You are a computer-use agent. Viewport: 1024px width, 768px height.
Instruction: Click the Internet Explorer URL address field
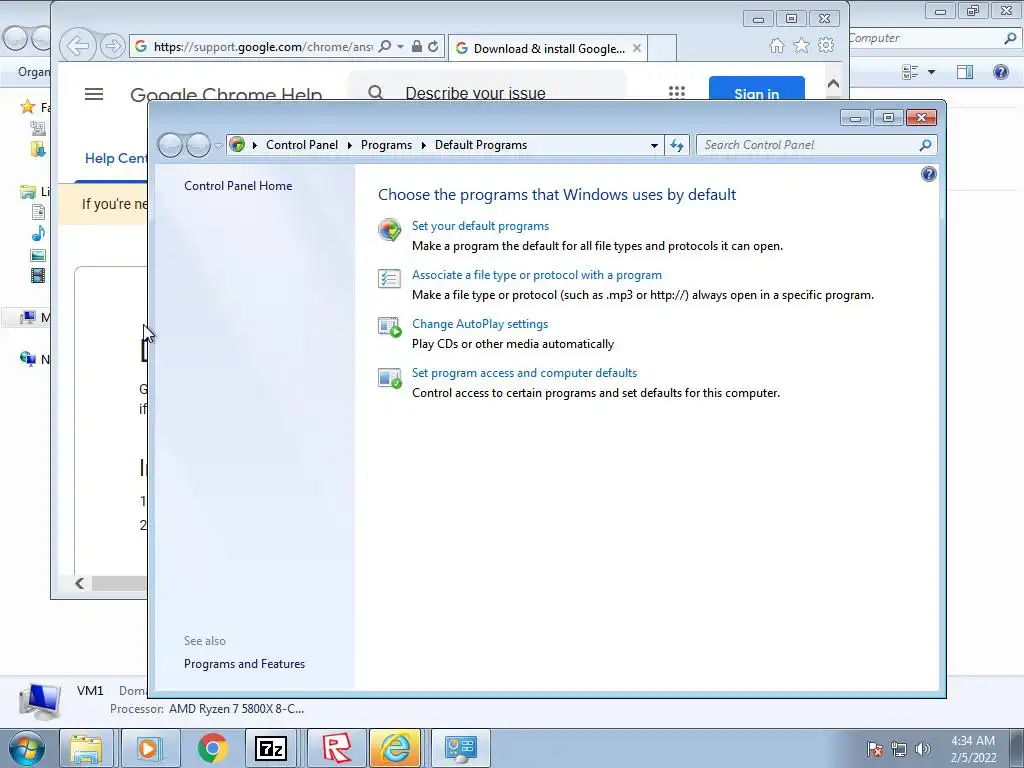[x=262, y=46]
